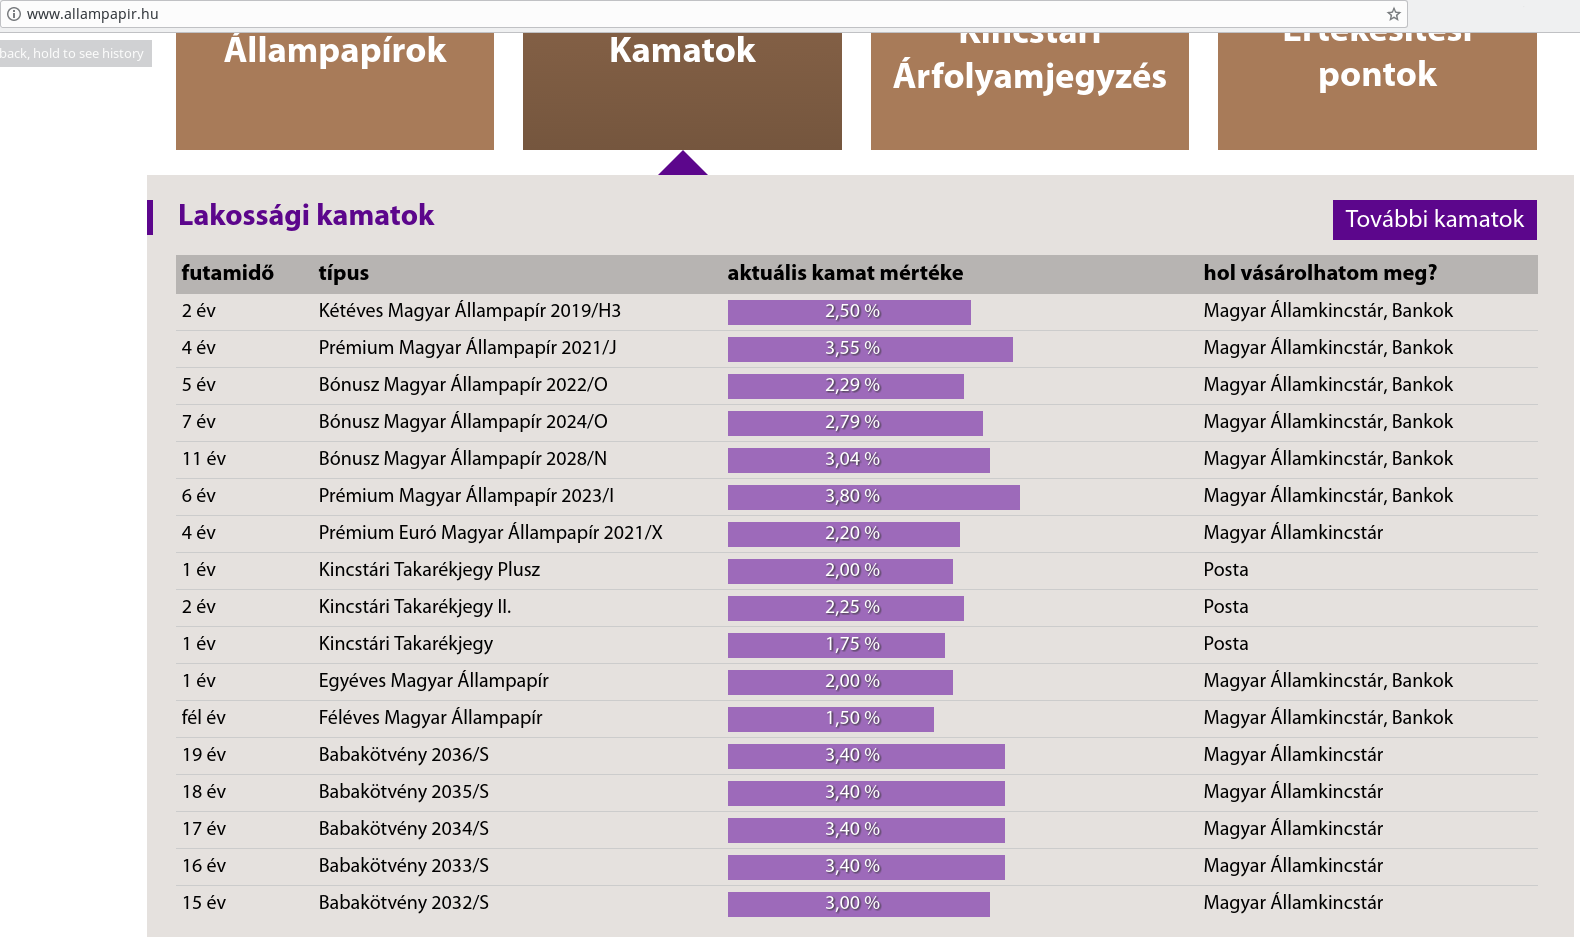The width and height of the screenshot is (1580, 937).
Task: Click the hol vásárolhatom meg? header
Action: point(1320,273)
